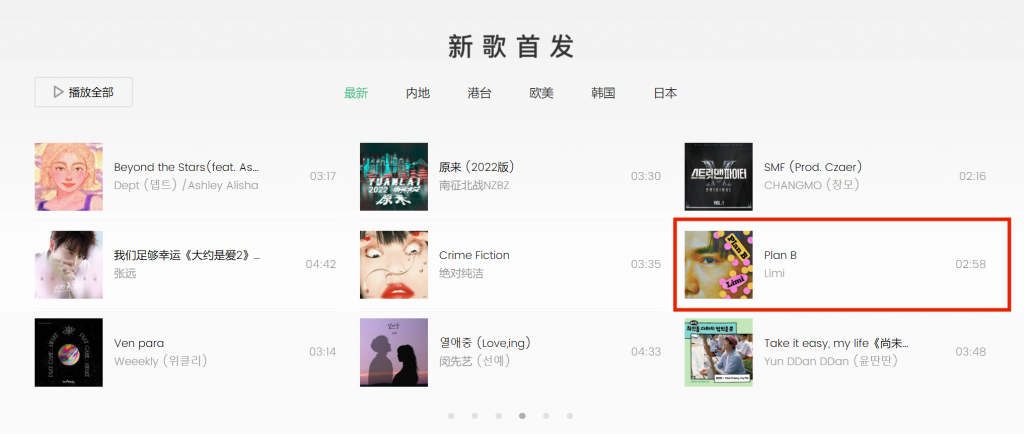Viewport: 1024px width, 434px height.
Task: Open artist link 南征北战NZBZ
Action: [x=473, y=185]
